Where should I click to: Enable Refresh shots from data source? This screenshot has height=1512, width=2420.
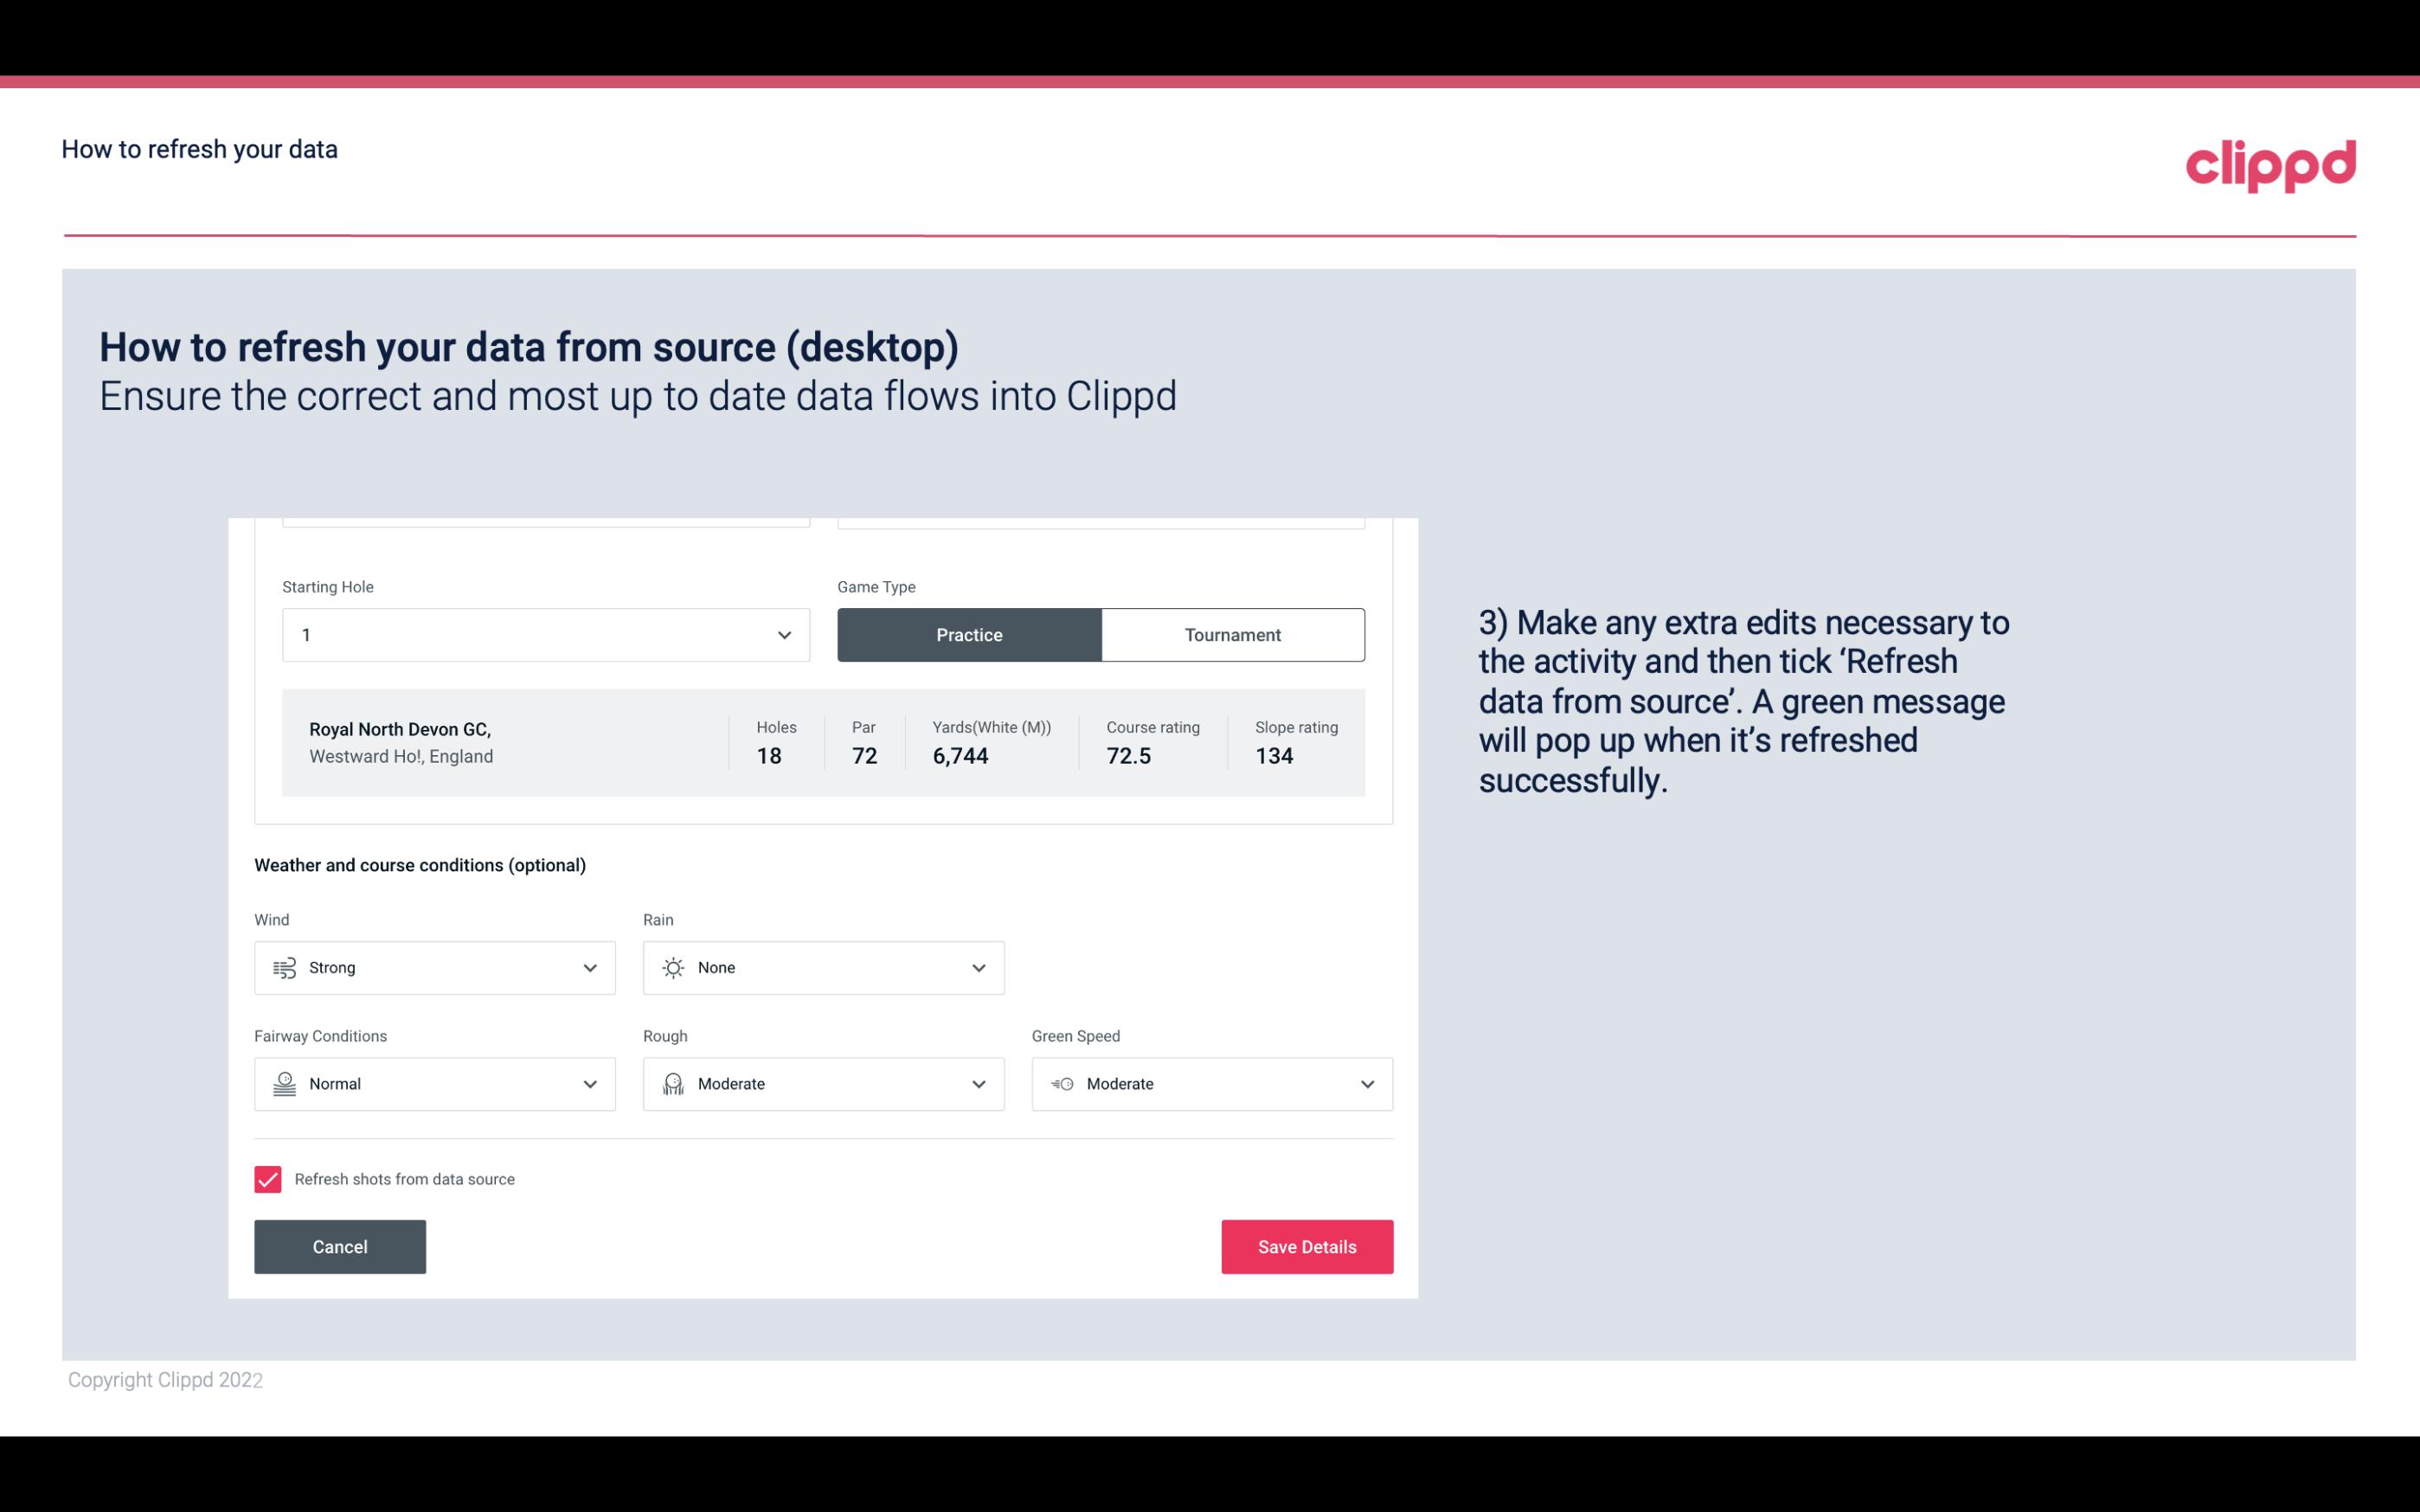[266, 1177]
